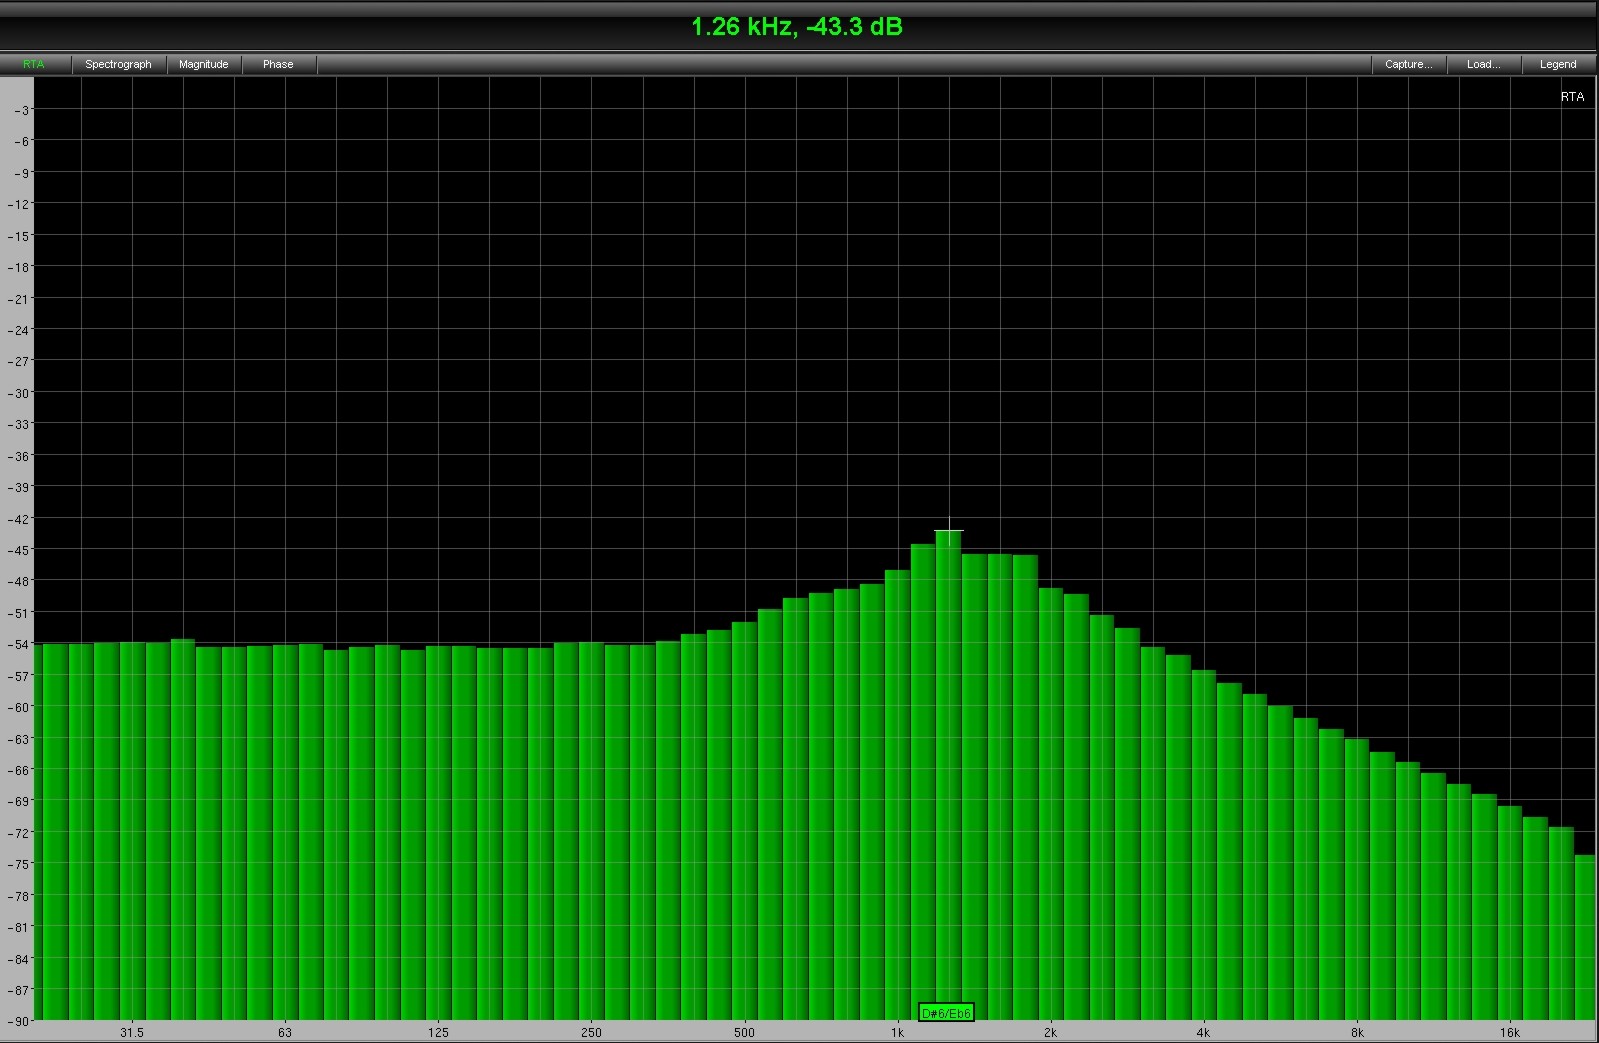Click the 1.26 kHz, -43.3 dB readout

(x=797, y=27)
